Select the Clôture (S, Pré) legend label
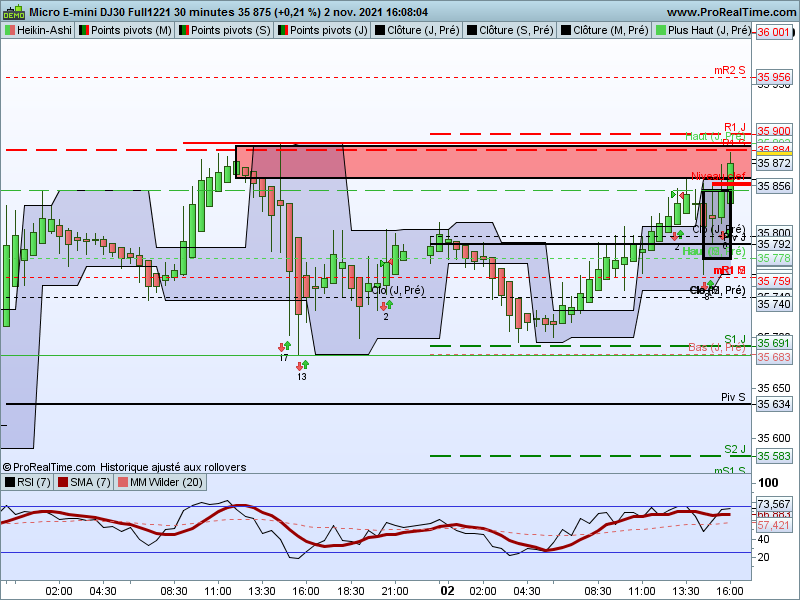 coord(510,30)
